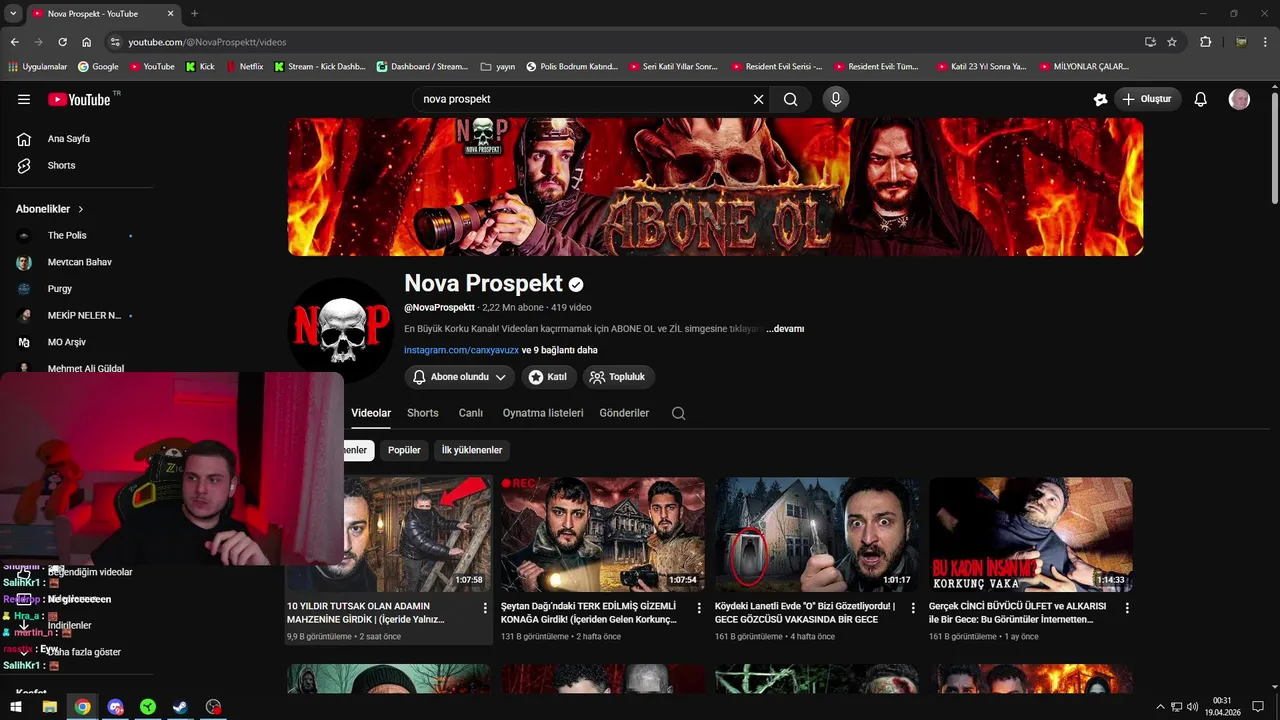Open options for the 10 YILDIR TUTSAK video
Image resolution: width=1280 pixels, height=720 pixels.
coord(485,608)
